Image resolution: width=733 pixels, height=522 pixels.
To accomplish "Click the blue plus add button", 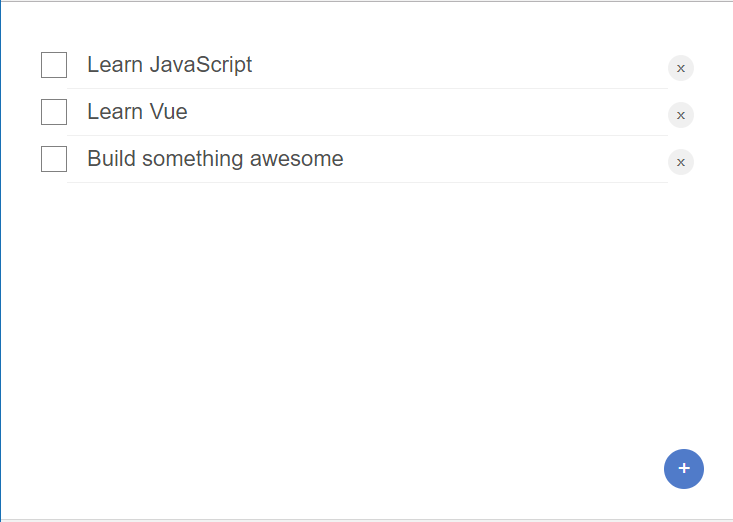I will click(x=684, y=469).
